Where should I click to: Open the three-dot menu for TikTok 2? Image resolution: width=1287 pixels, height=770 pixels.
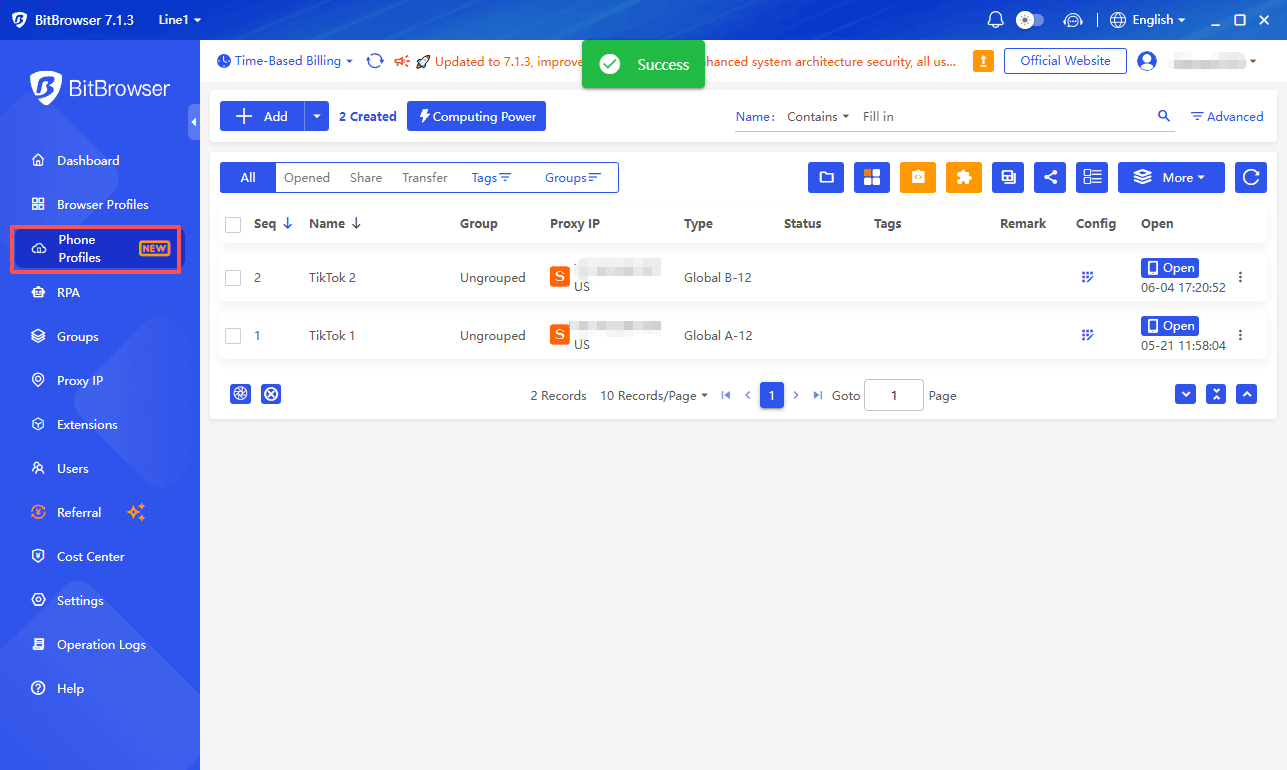1241,277
